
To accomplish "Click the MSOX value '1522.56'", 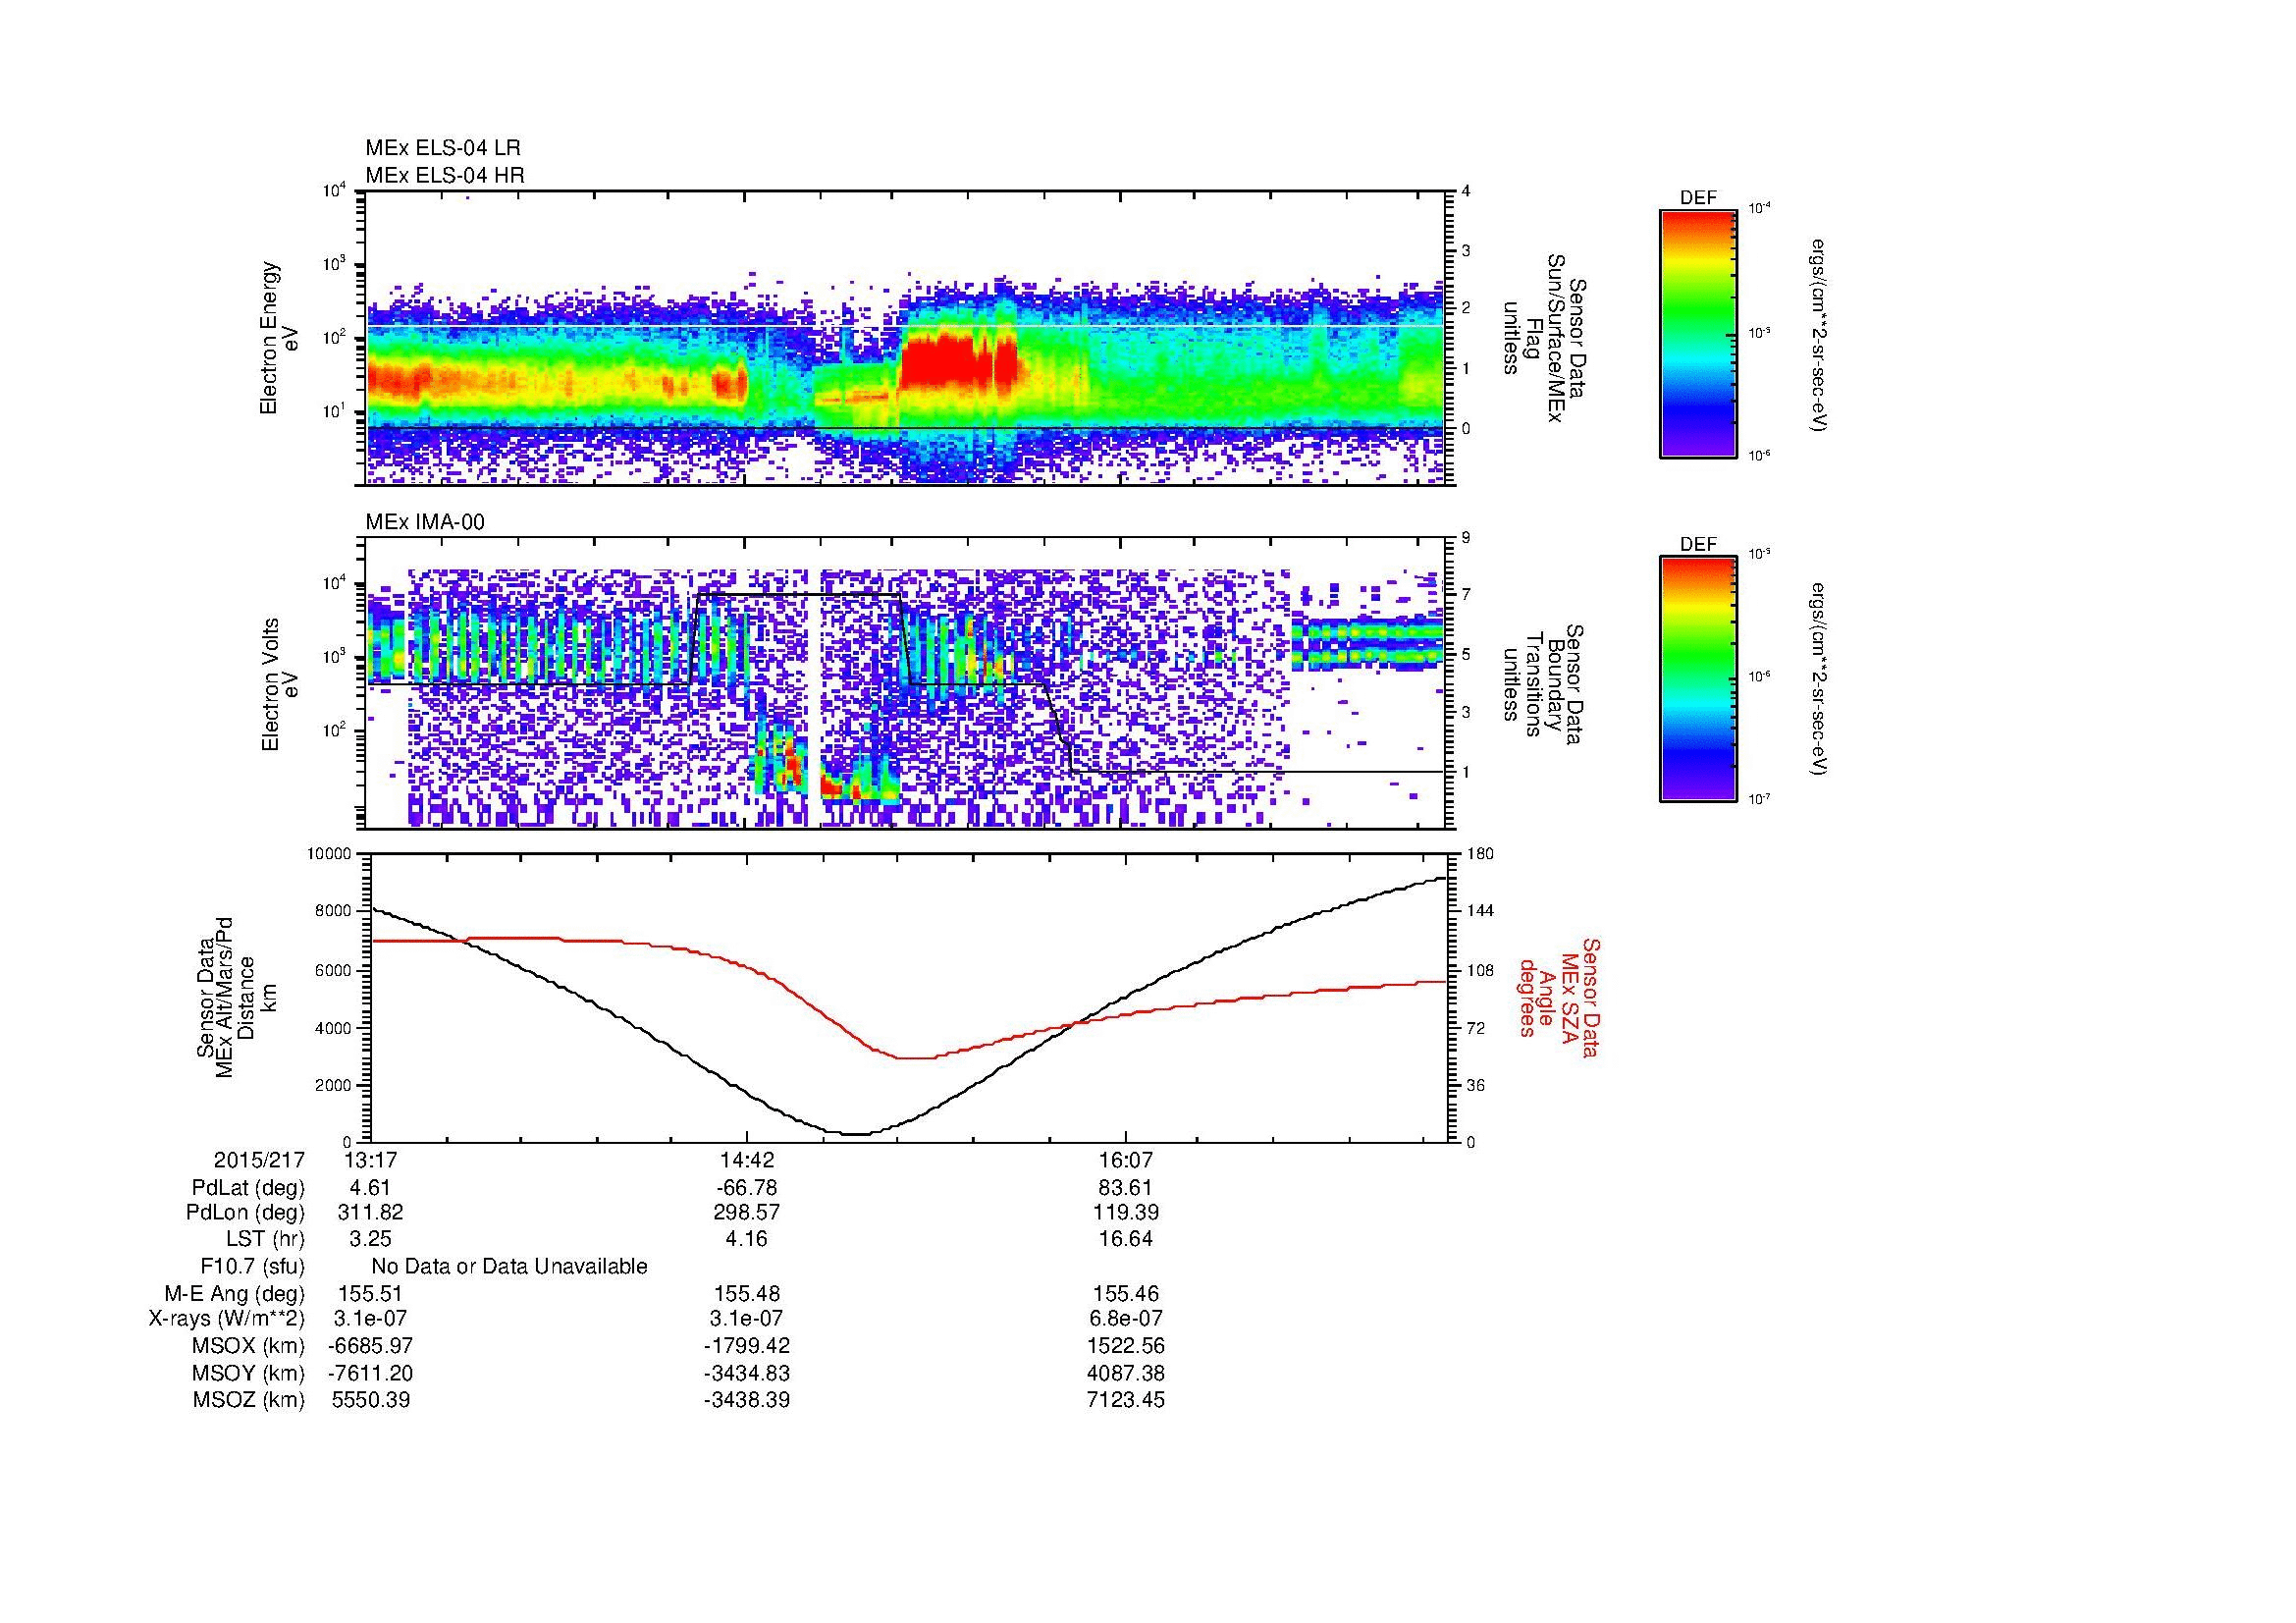I will pyautogui.click(x=1126, y=1346).
